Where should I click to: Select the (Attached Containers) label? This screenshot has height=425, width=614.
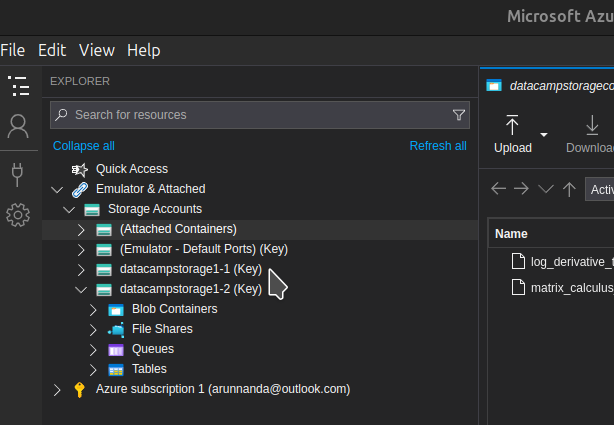tap(178, 229)
